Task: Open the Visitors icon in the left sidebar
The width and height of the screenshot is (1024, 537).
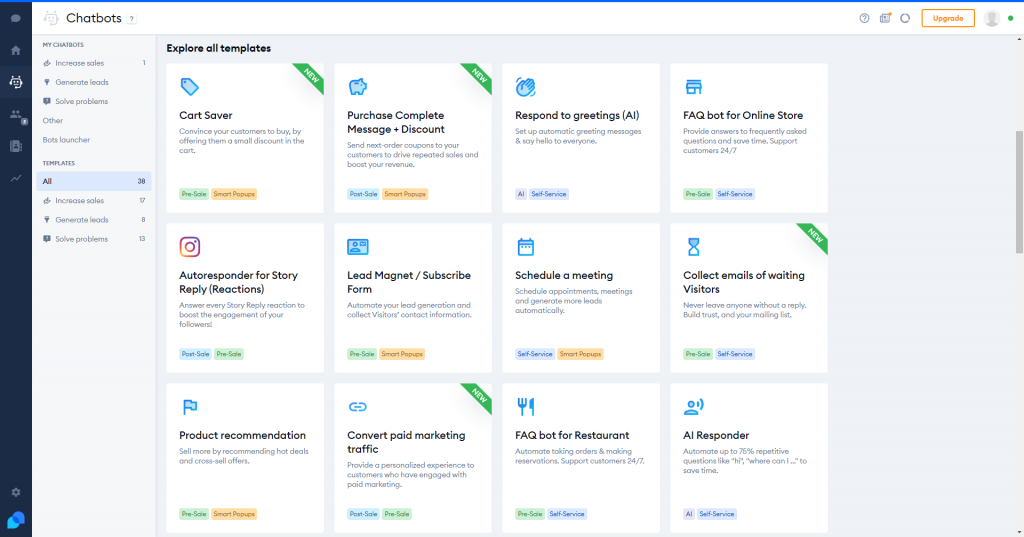Action: (x=15, y=115)
